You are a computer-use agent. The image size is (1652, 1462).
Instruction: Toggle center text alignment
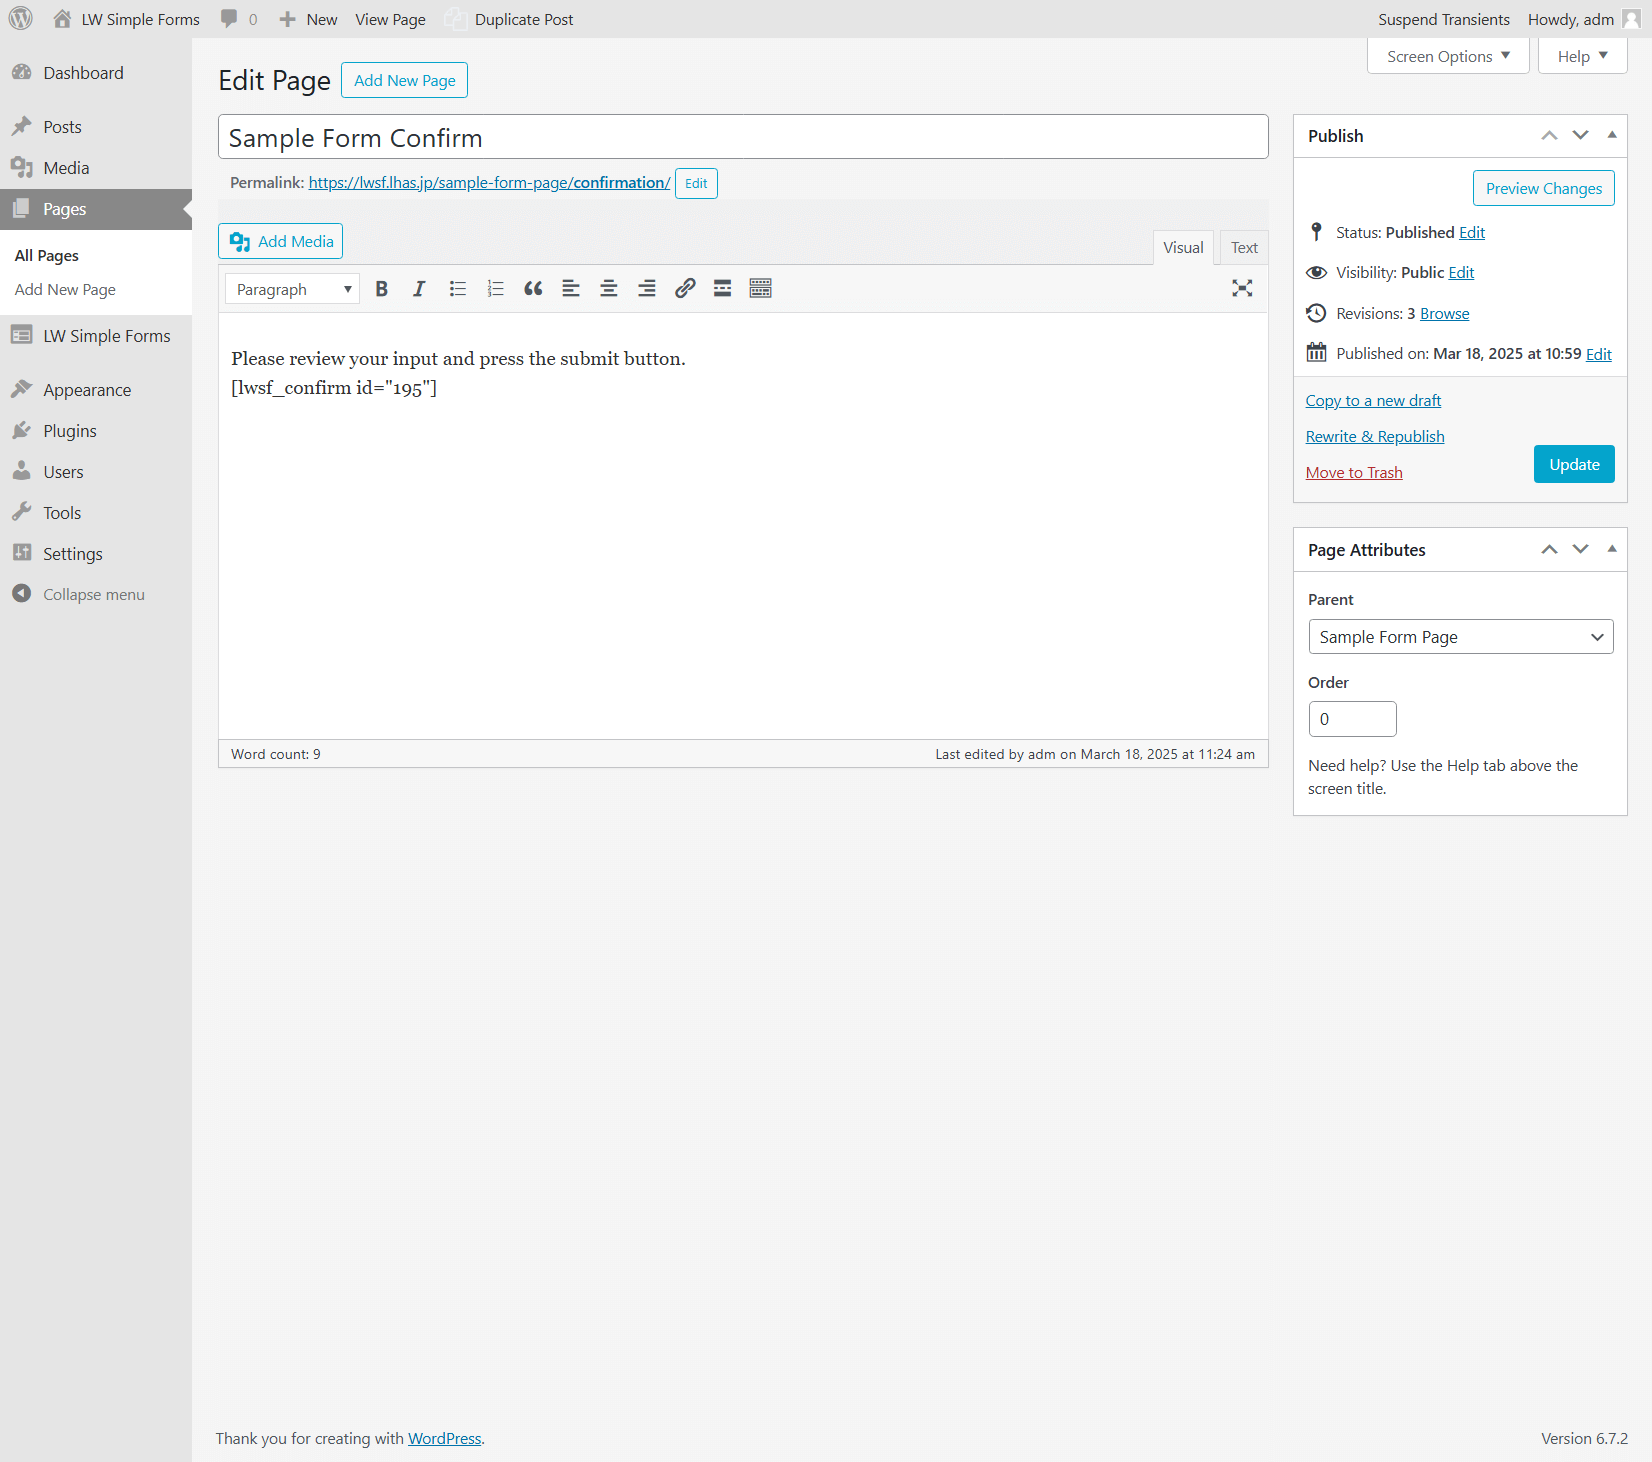click(x=608, y=288)
